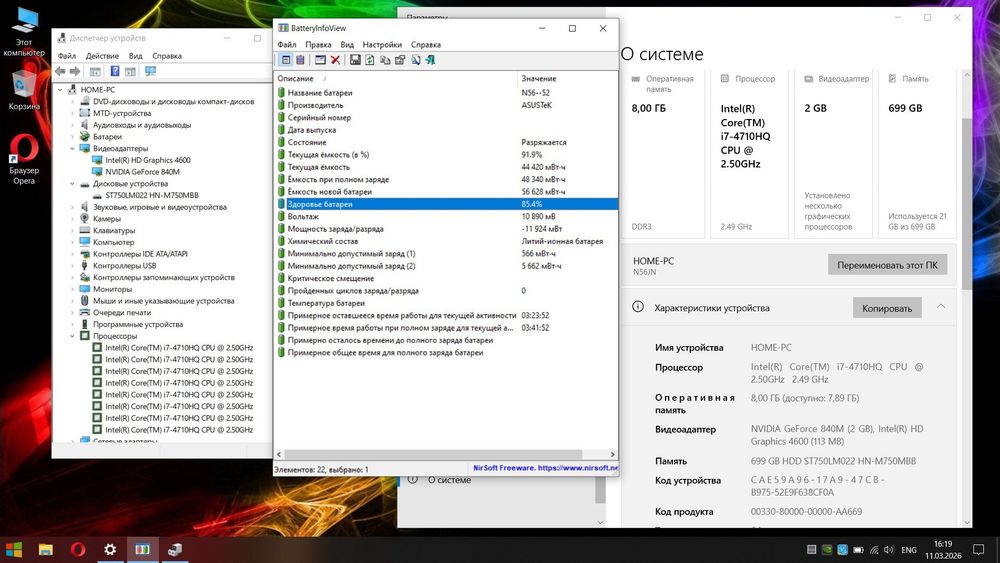Click the Значение column header
The width and height of the screenshot is (1000, 563).
567,78
